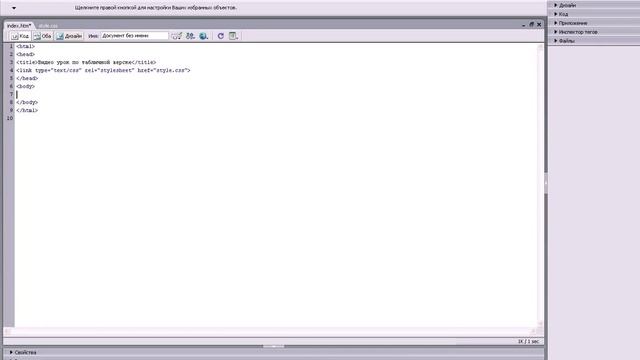Click line number 10 in gutter
640x360 pixels.
click(9, 118)
